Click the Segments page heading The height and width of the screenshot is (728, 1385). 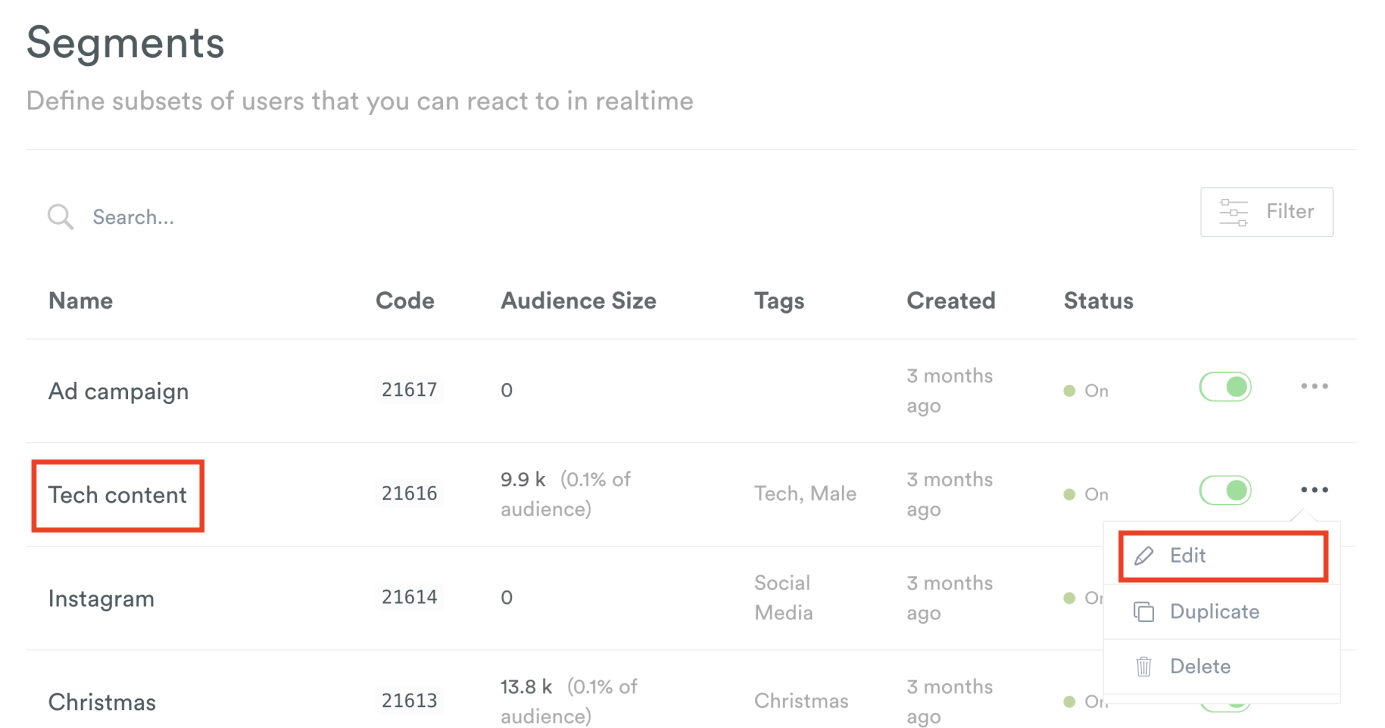tap(125, 43)
